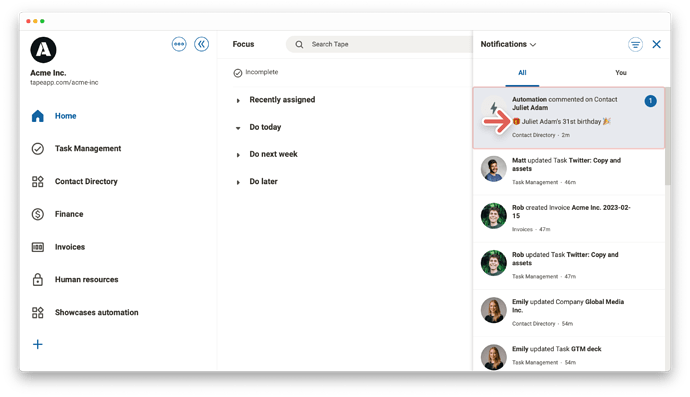Screen dimensions: 690x397
Task: Open Rob created Invoice Acme Inc. notification
Action: [569, 219]
